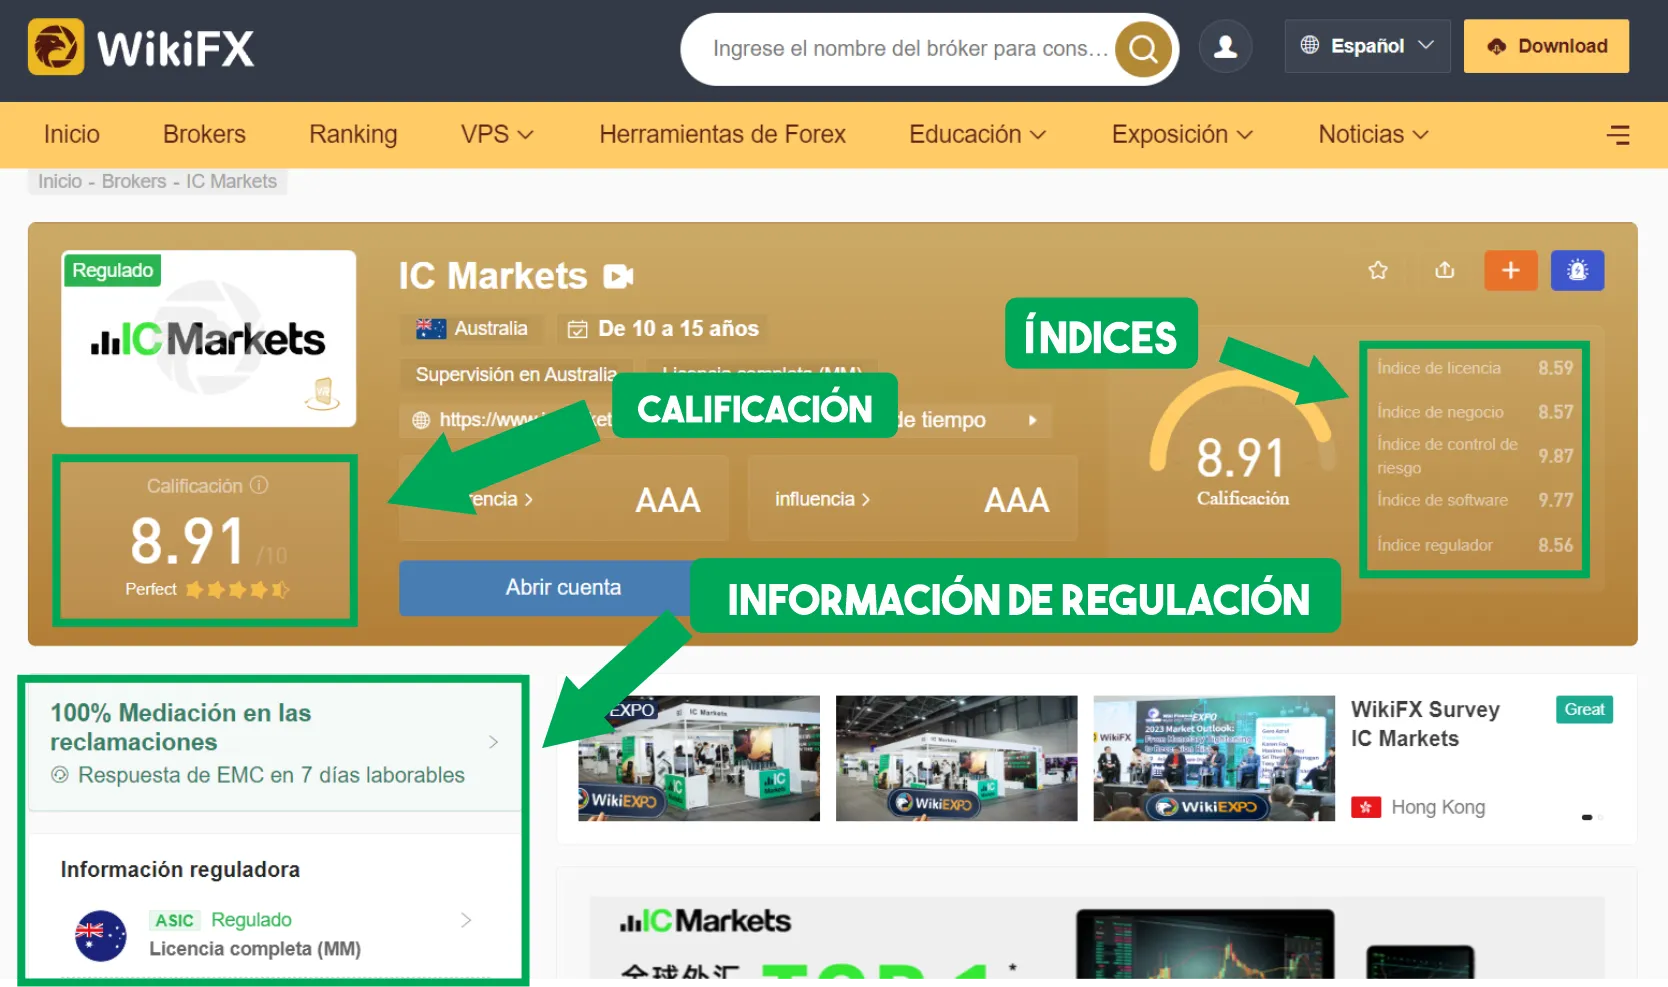
Task: Expand the Exposición menu
Action: (1182, 134)
